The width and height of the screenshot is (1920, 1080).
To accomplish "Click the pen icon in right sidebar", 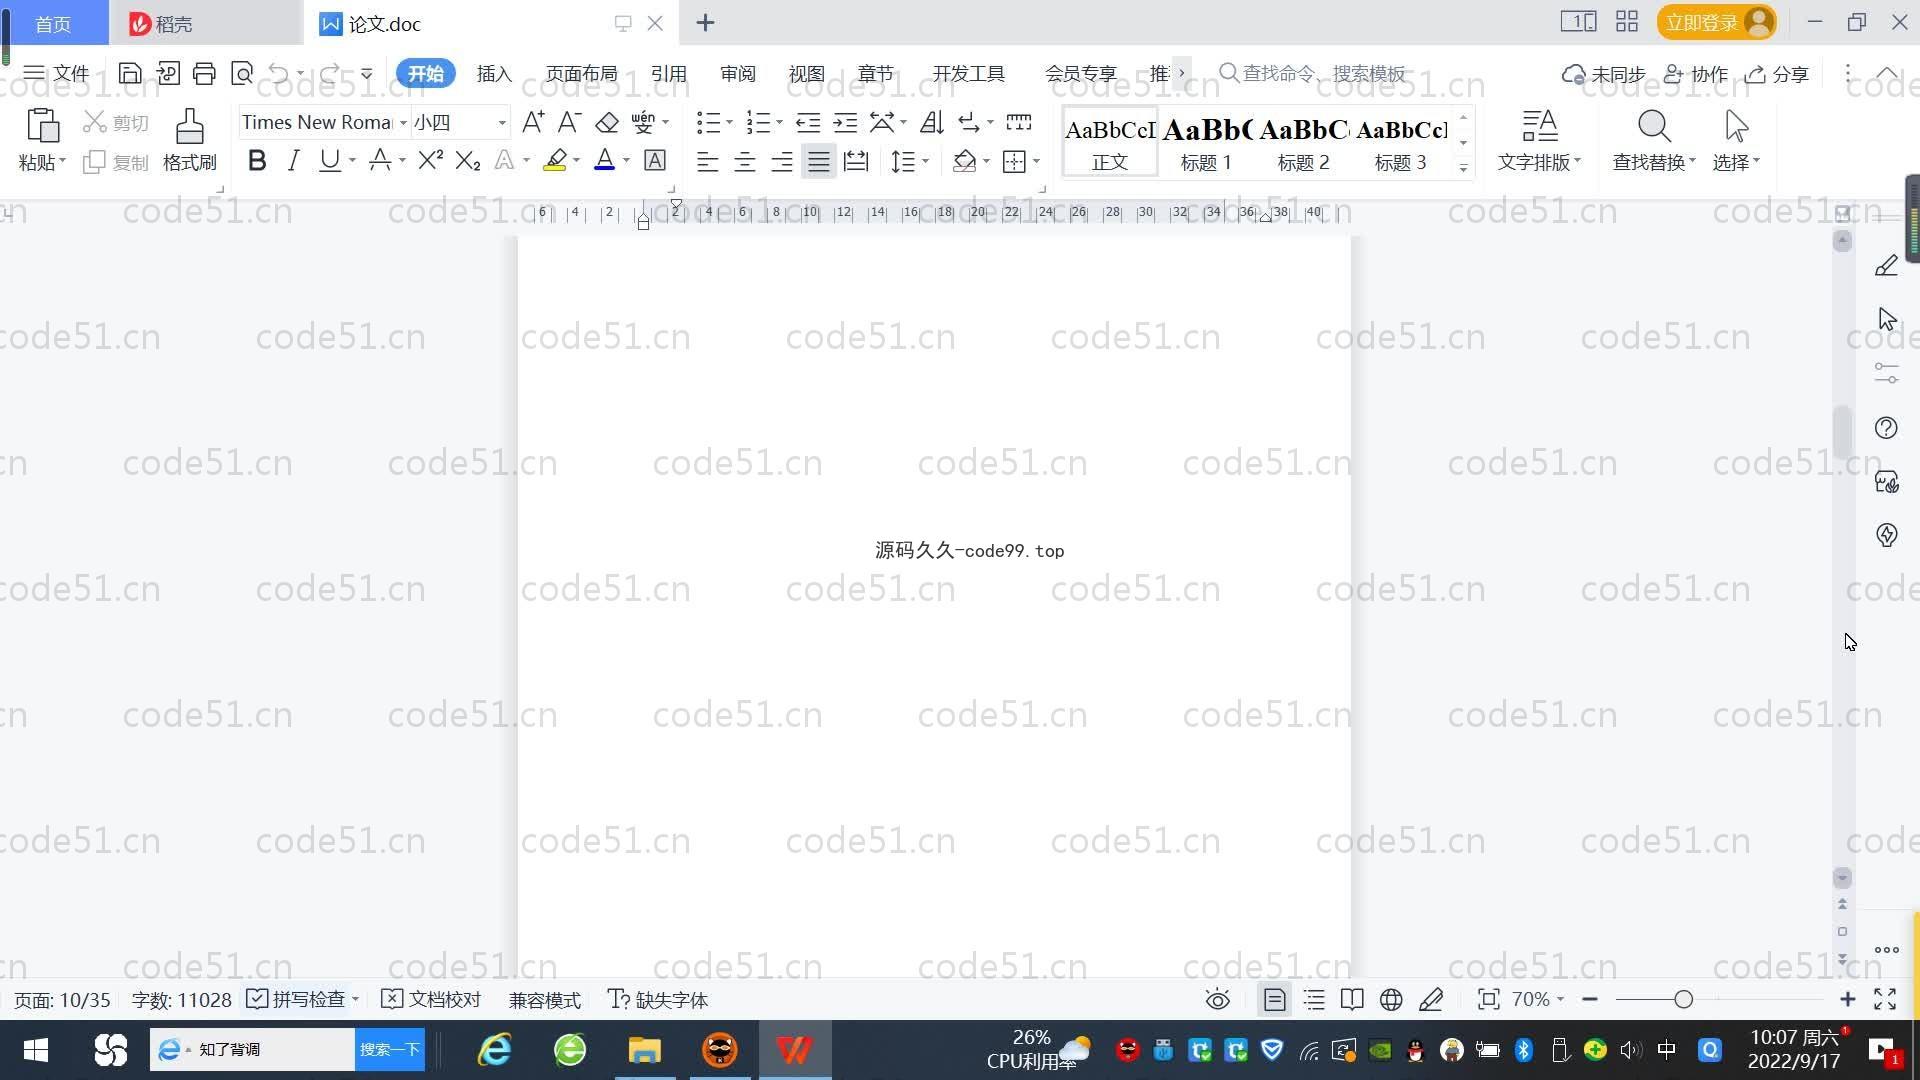I will point(1886,265).
